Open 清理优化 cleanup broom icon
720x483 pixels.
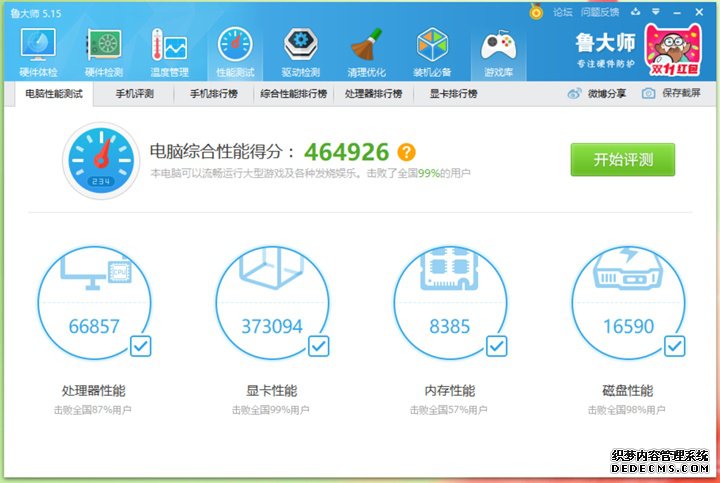click(x=366, y=45)
